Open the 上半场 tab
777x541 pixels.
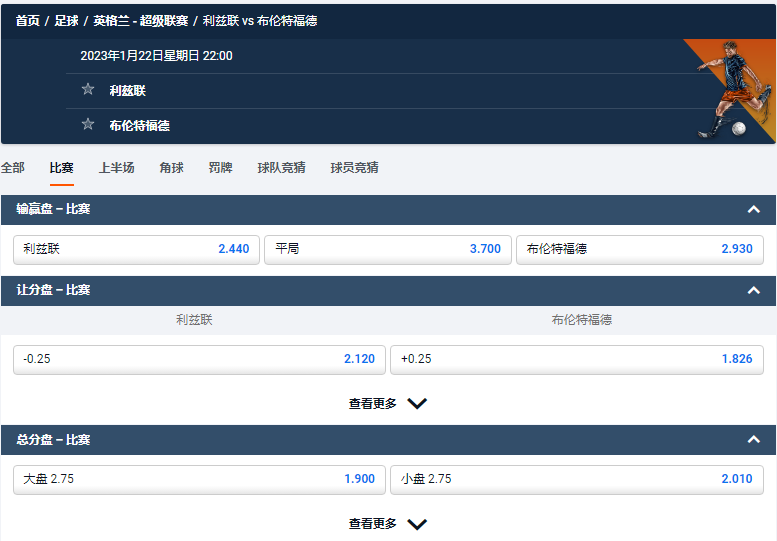coord(116,168)
